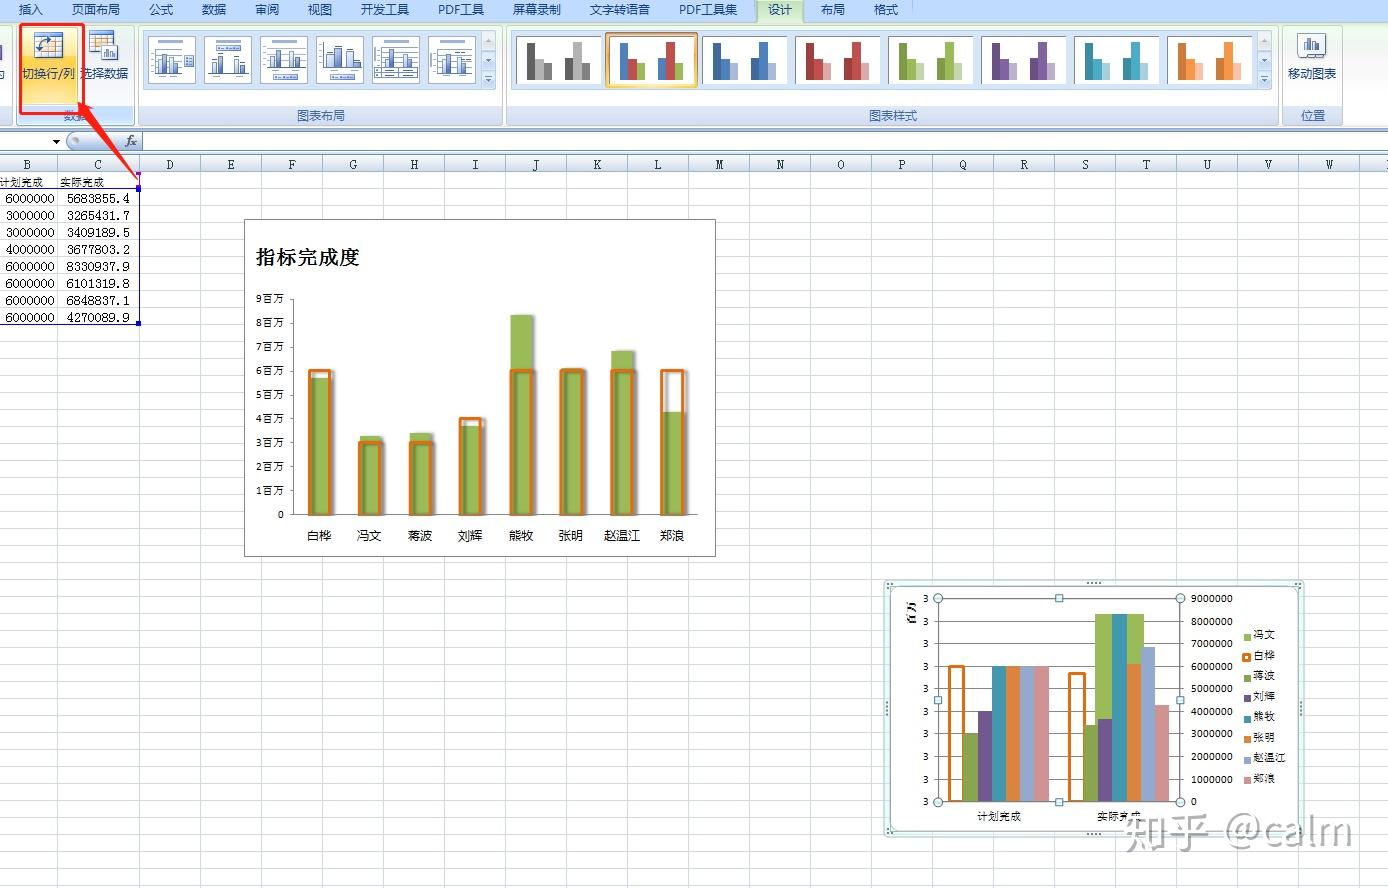The height and width of the screenshot is (888, 1388).
Task: Open the 数据 ribbon tab
Action: 214,10
